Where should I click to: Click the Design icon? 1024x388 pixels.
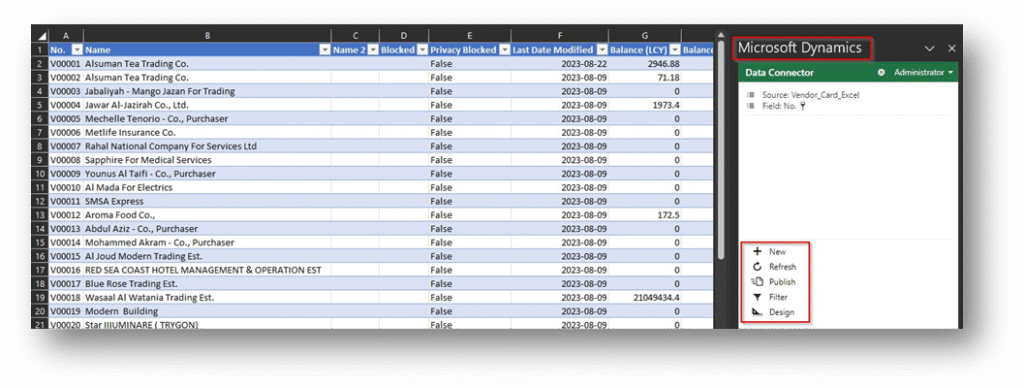[758, 312]
